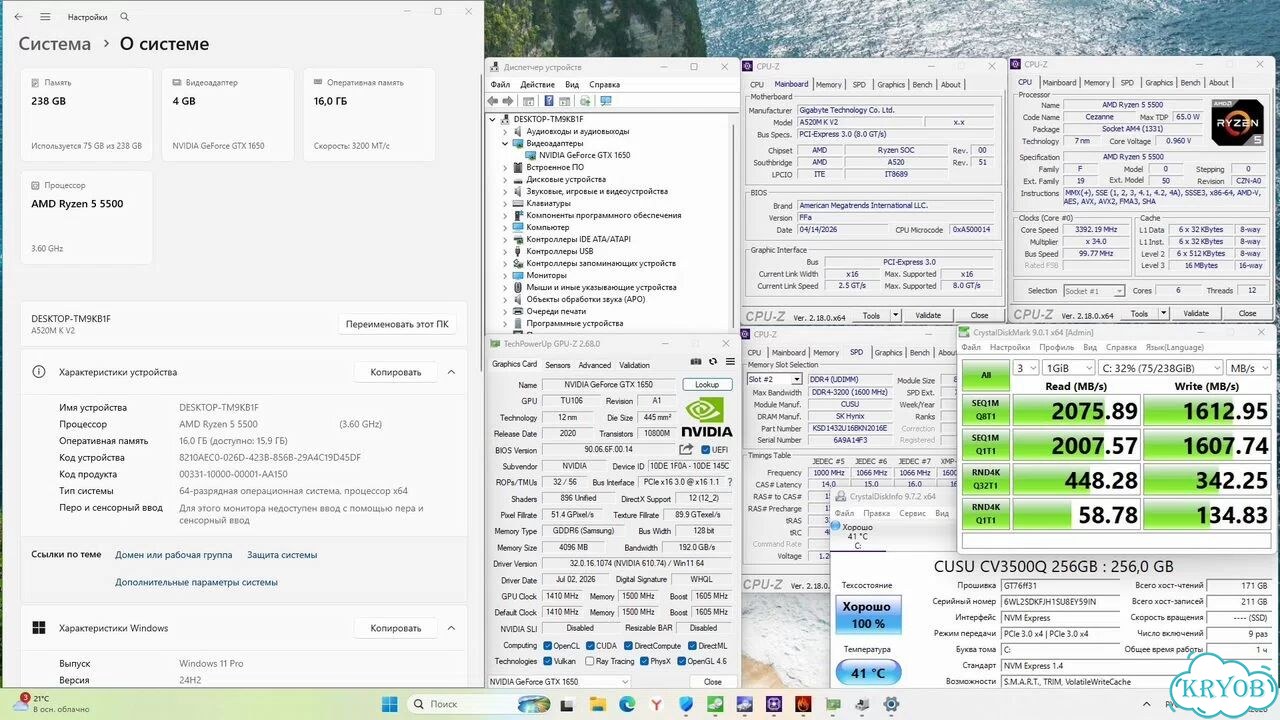
Task: Click Device Manager help (question mark) toolbar icon
Action: click(549, 101)
